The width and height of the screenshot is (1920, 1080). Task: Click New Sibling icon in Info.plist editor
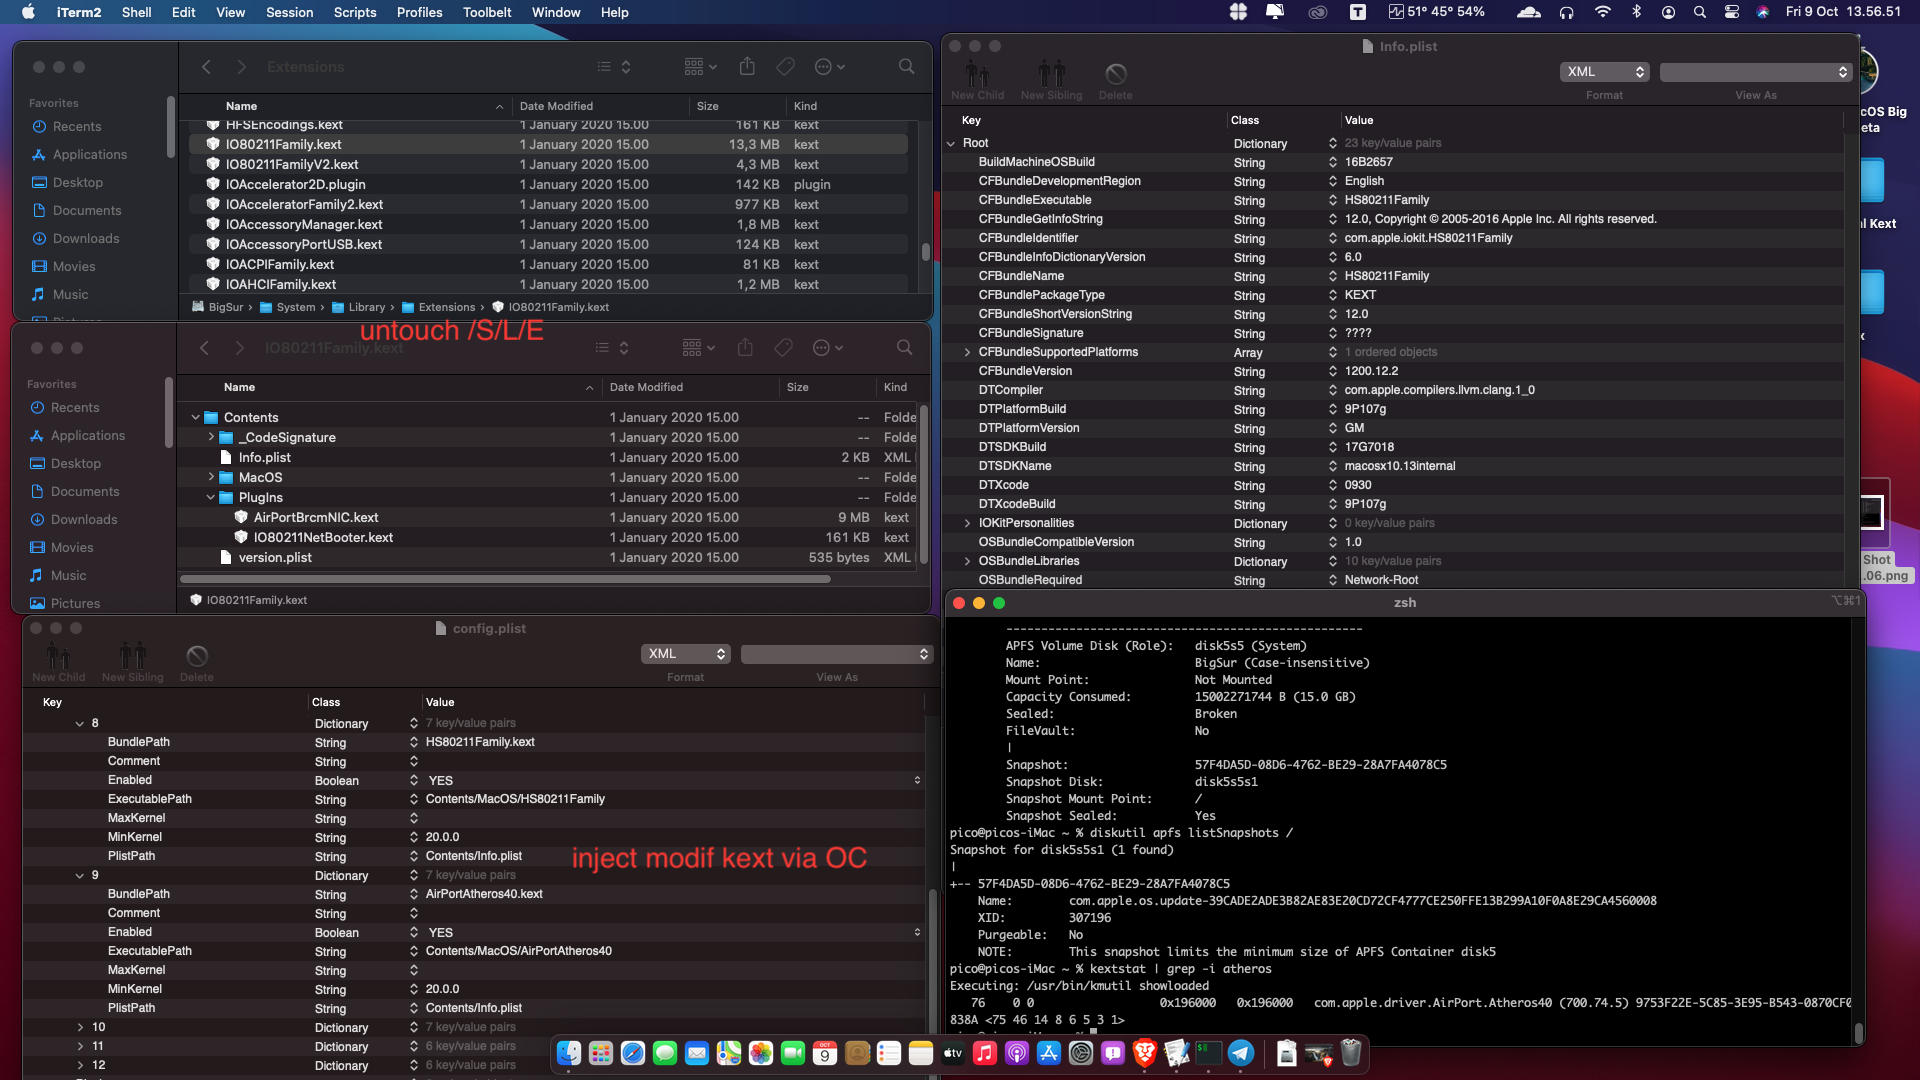click(1051, 75)
